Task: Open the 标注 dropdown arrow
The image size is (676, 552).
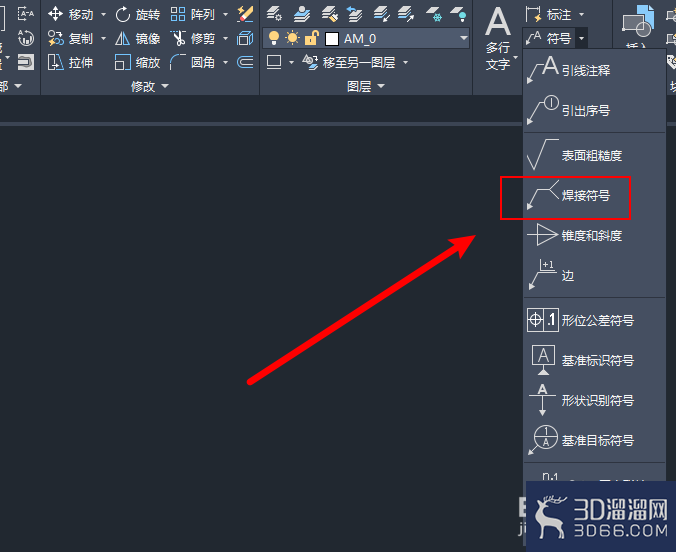Action: pyautogui.click(x=582, y=15)
